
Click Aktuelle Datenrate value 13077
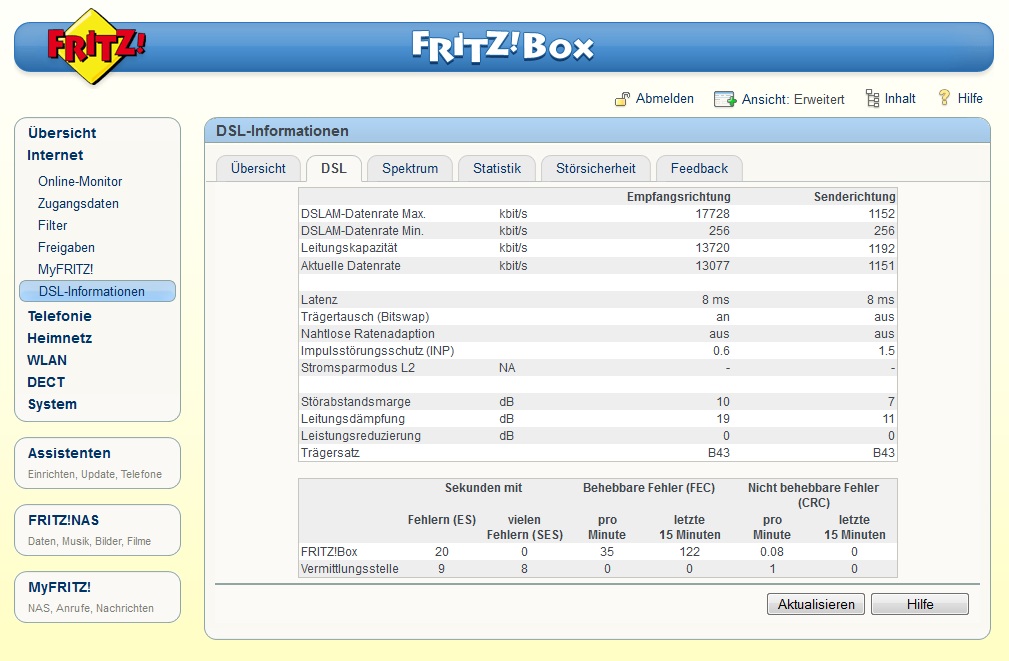click(x=712, y=265)
